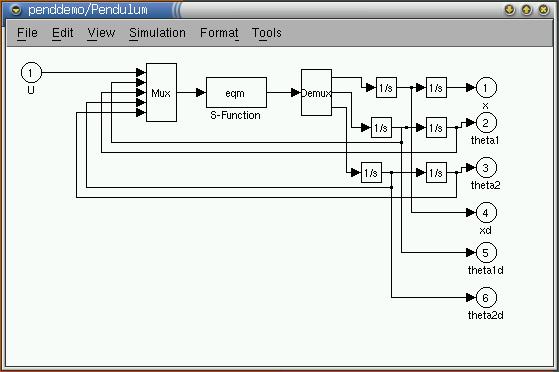Select first integrator on Demux top output
Screen dimensions: 559x372
tap(386, 87)
